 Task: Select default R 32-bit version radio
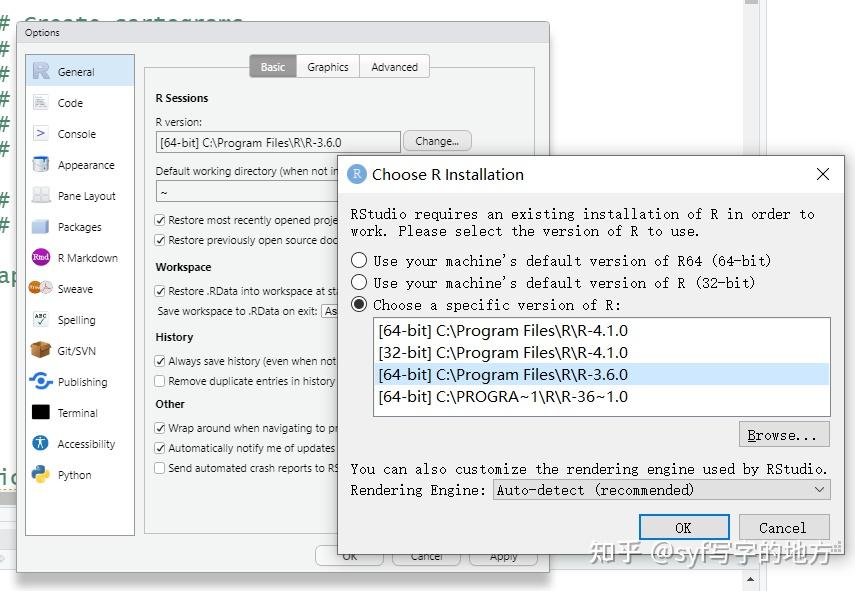point(359,282)
